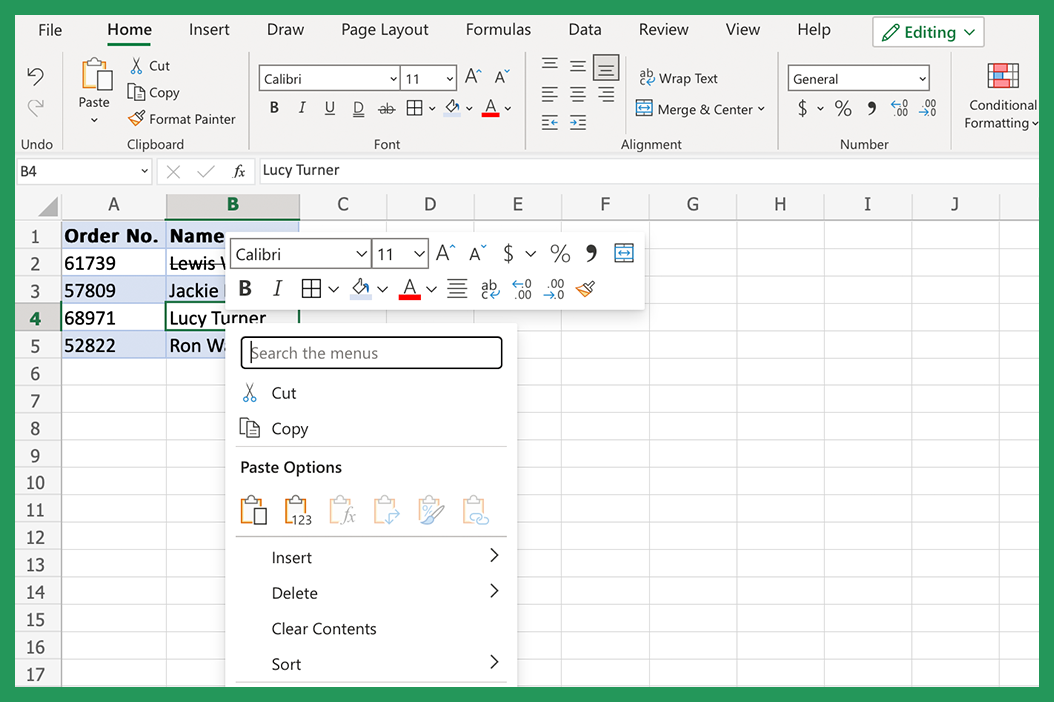
Task: Expand the Fill Color dropdown arrow
Action: (x=470, y=108)
